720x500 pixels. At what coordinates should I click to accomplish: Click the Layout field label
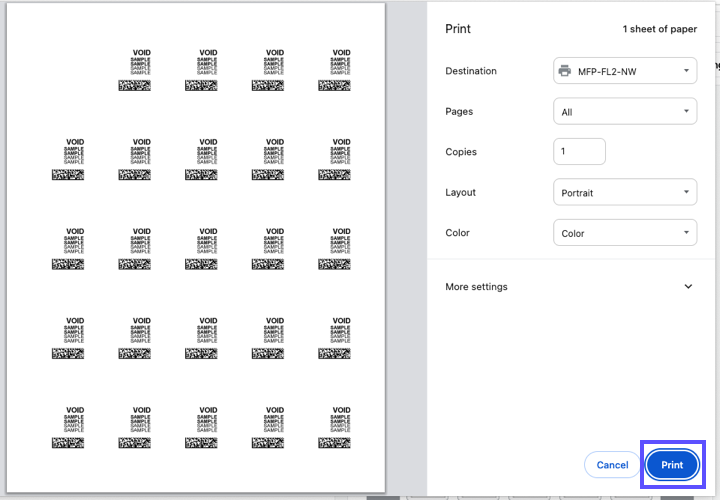[x=460, y=192]
